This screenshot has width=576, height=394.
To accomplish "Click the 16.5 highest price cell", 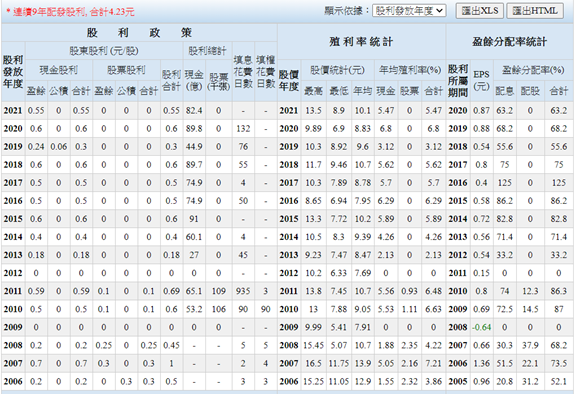I will click(x=313, y=363).
